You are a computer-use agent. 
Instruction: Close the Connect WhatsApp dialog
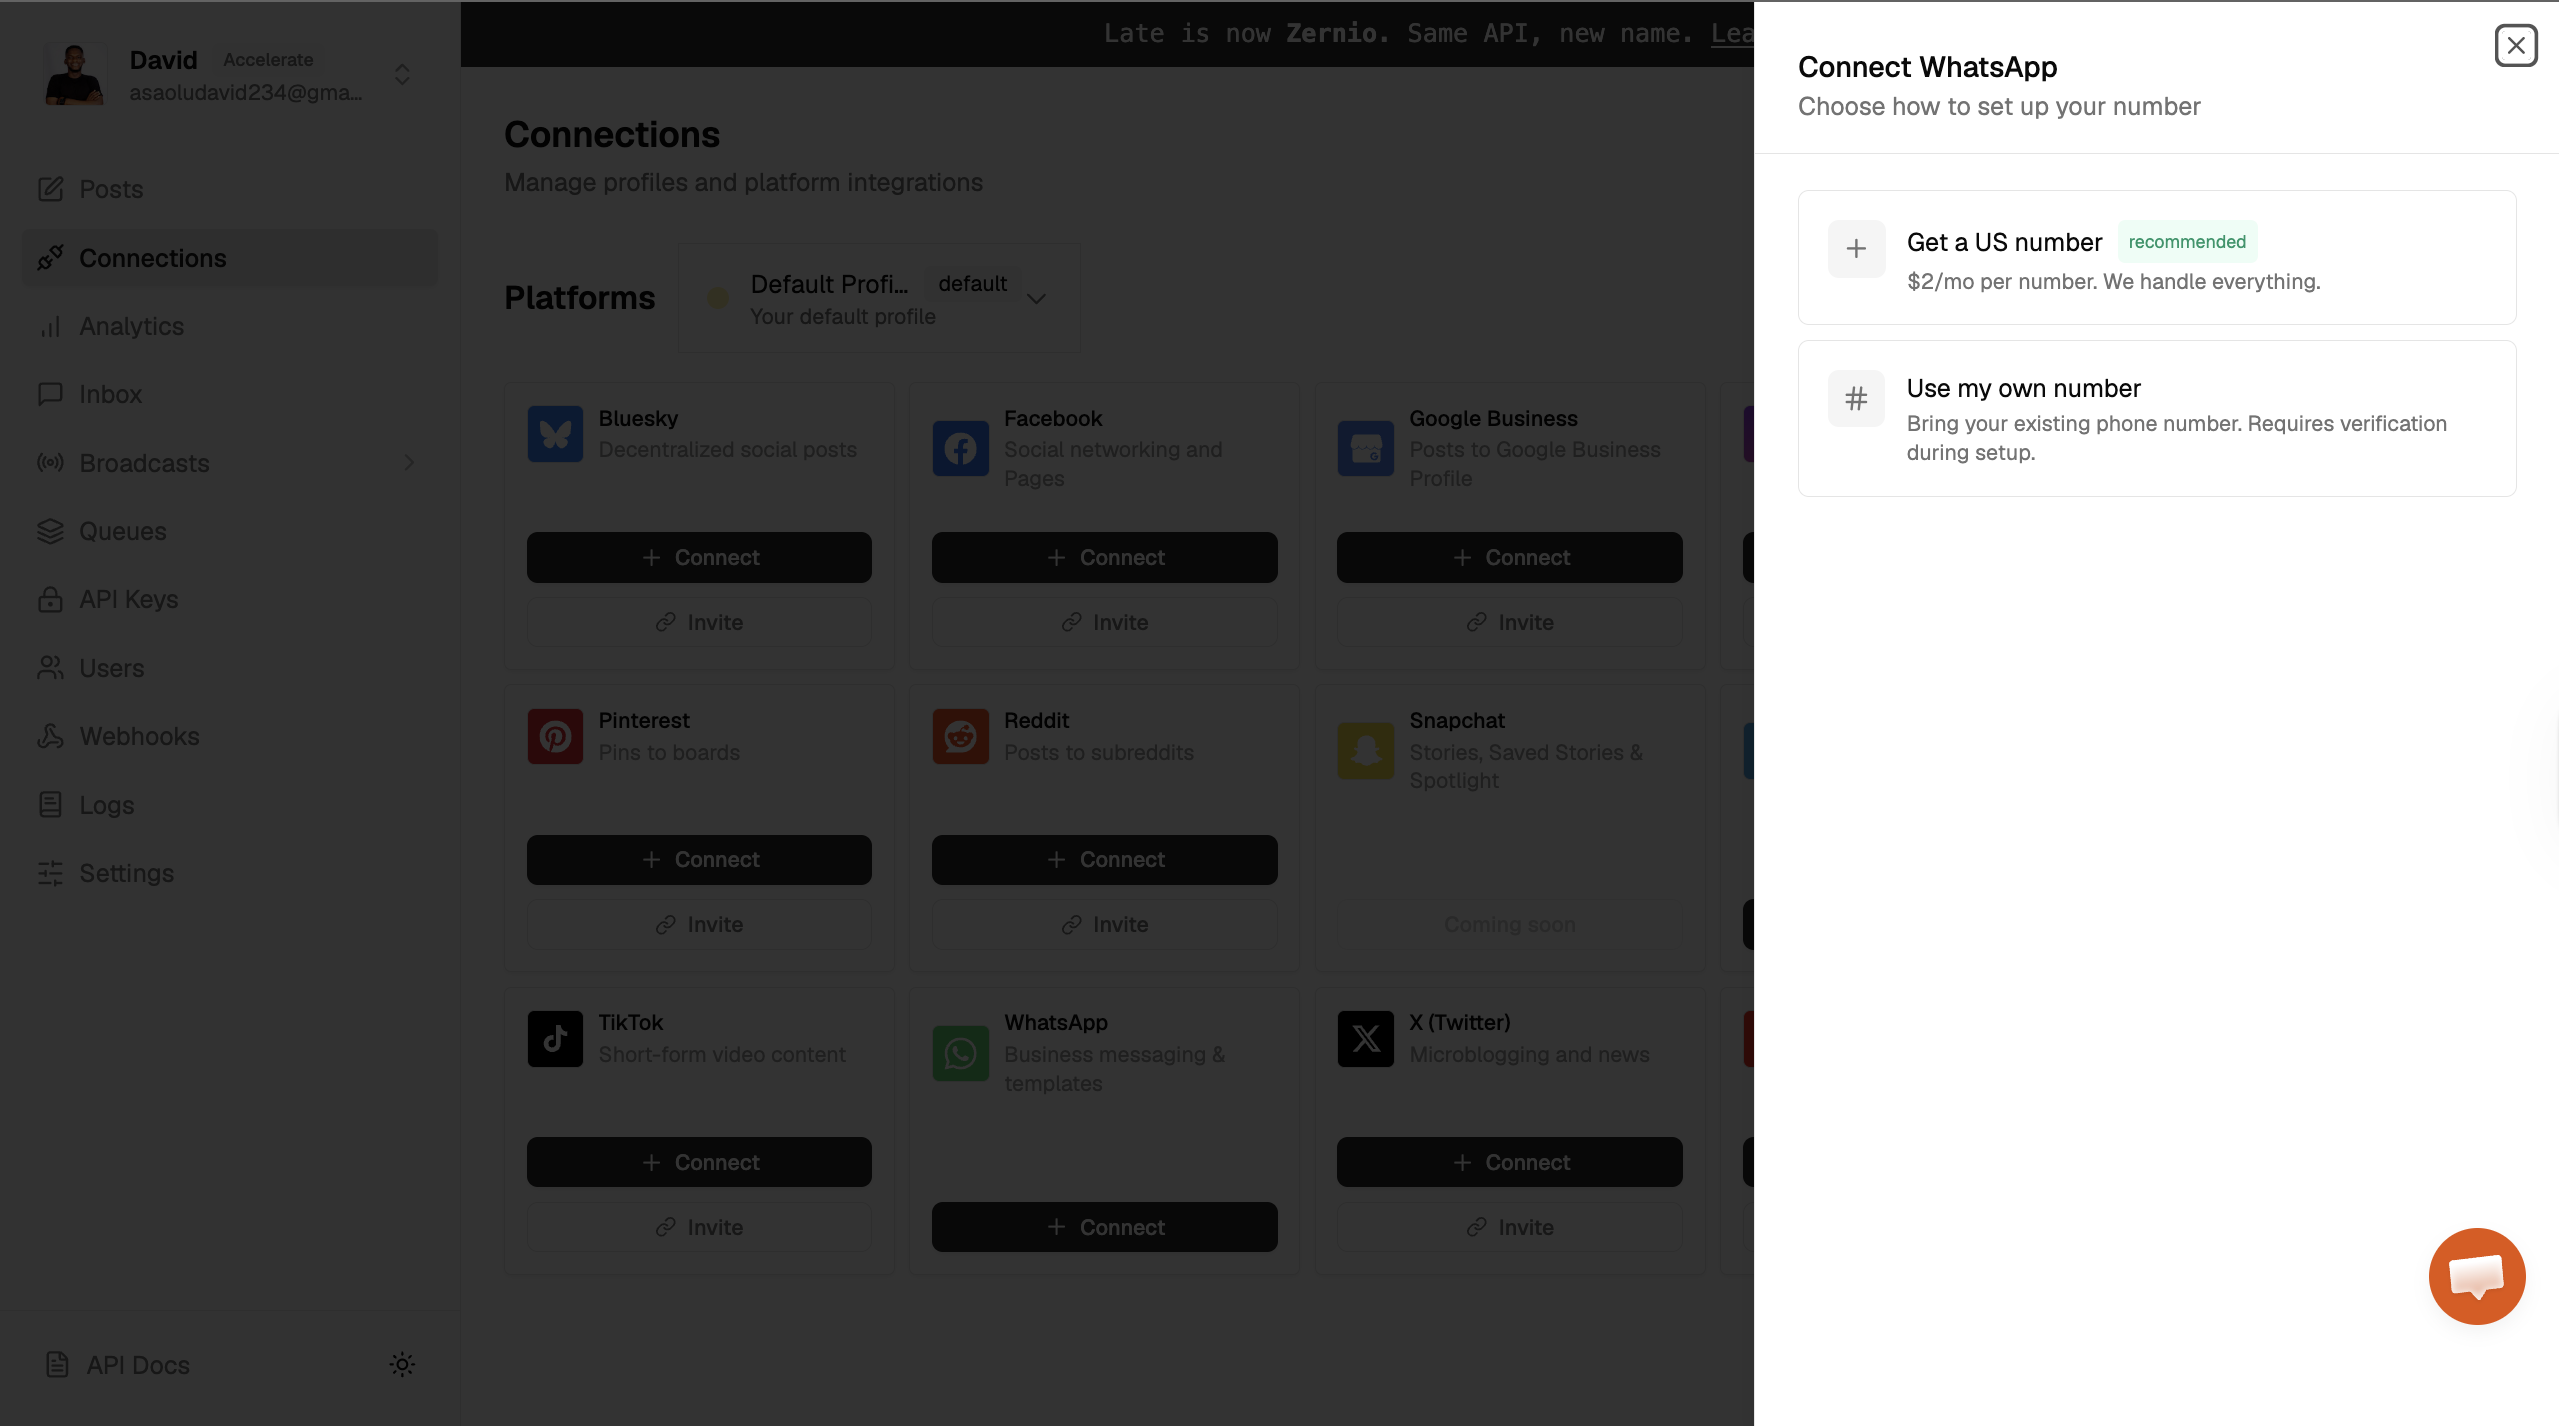point(2515,44)
